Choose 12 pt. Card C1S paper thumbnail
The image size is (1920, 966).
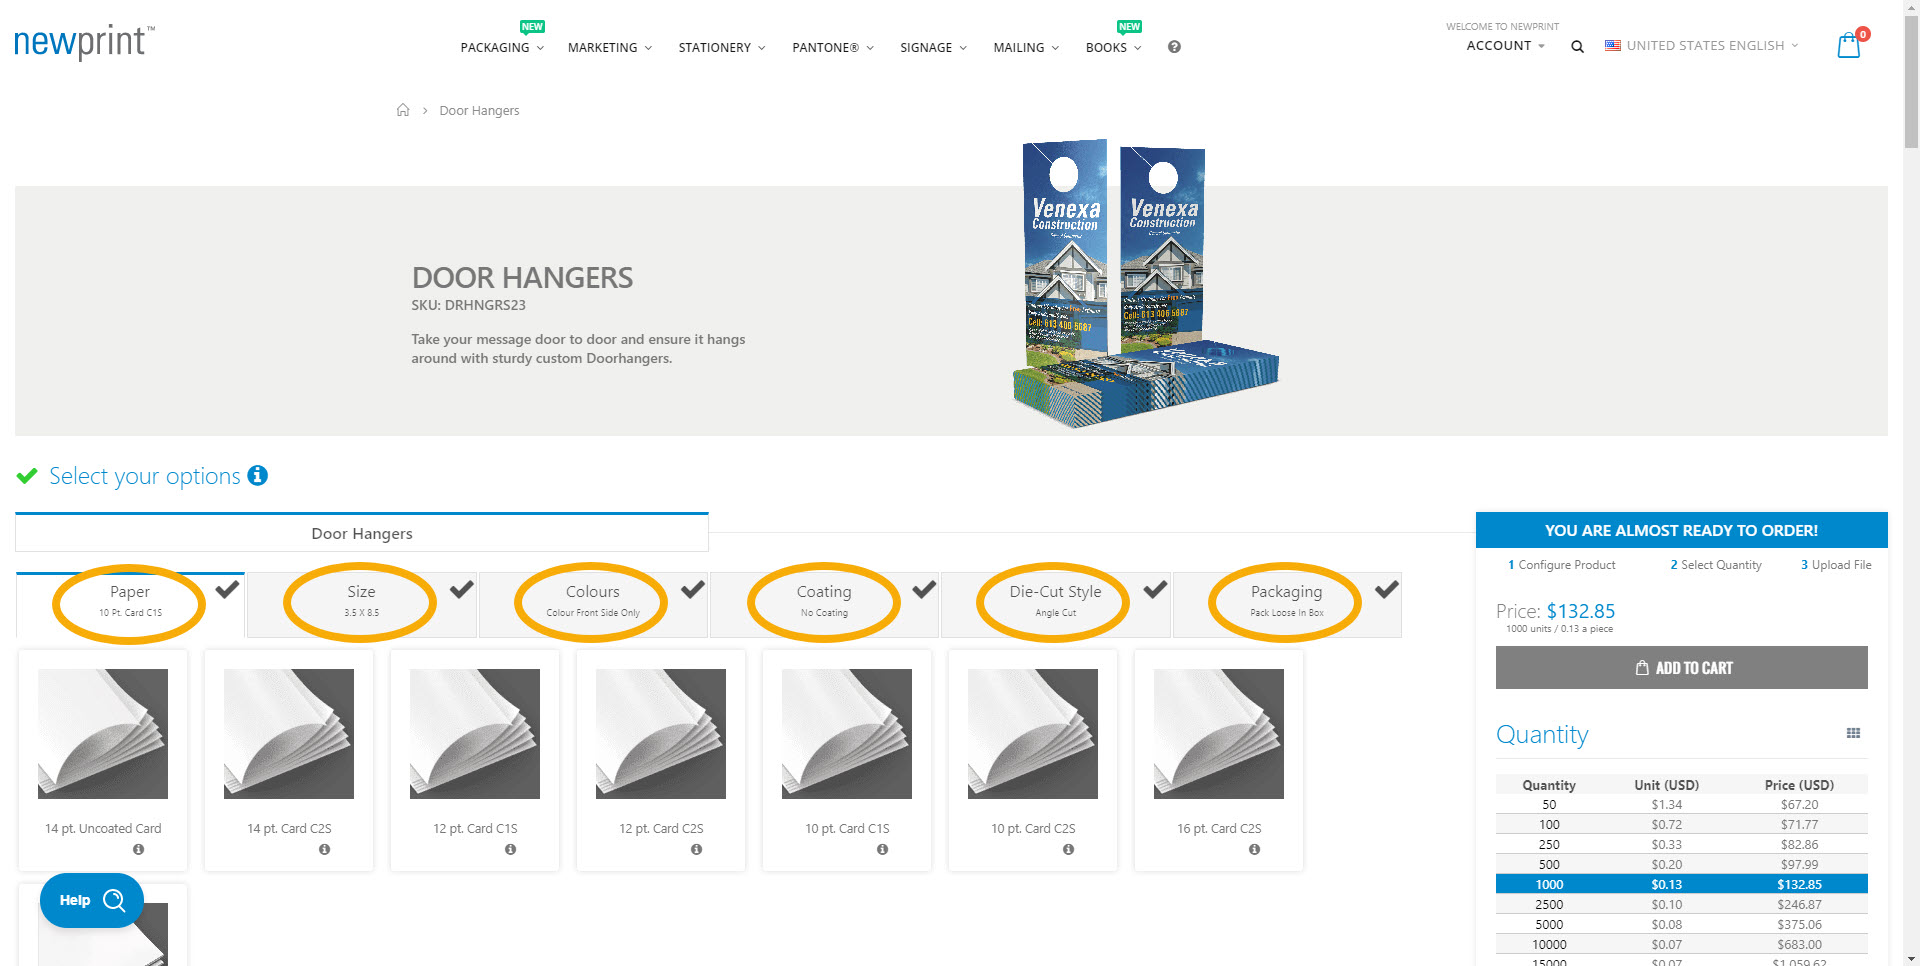475,734
